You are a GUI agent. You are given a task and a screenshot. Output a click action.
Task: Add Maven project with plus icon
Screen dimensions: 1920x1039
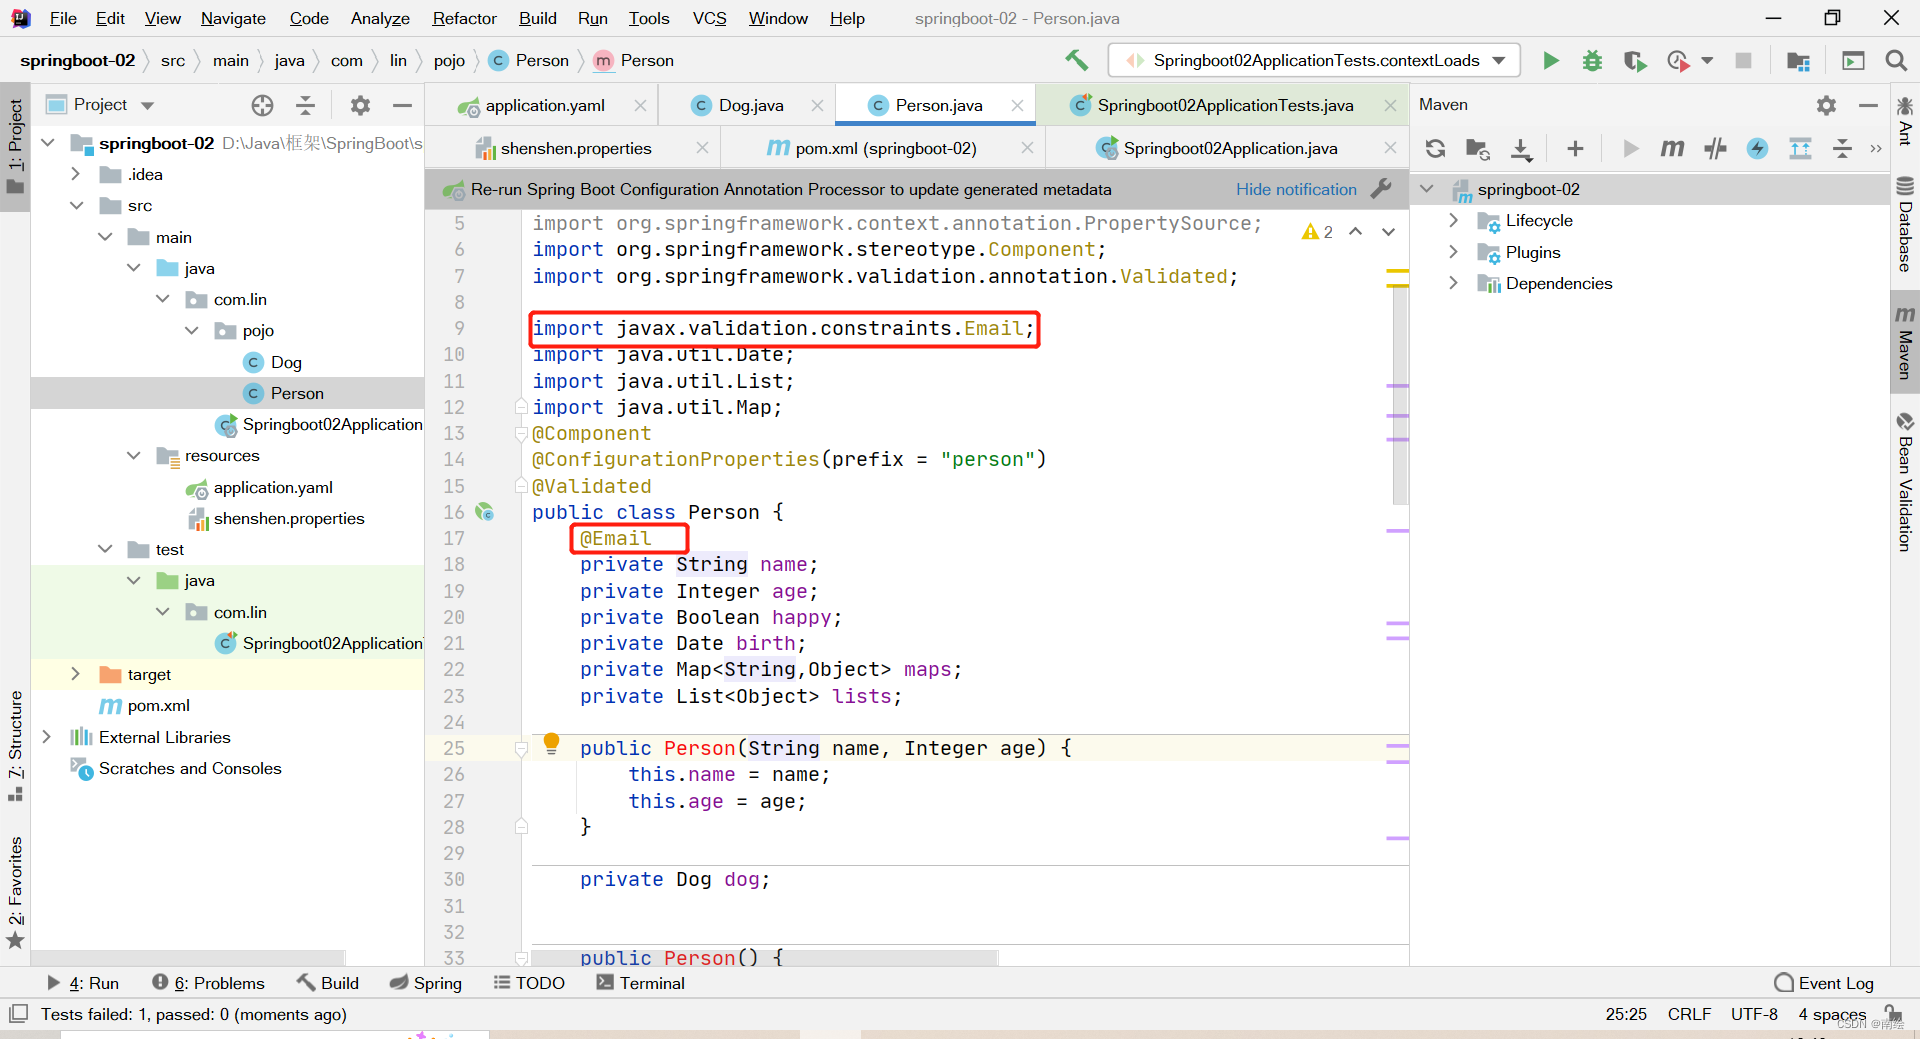tap(1575, 148)
